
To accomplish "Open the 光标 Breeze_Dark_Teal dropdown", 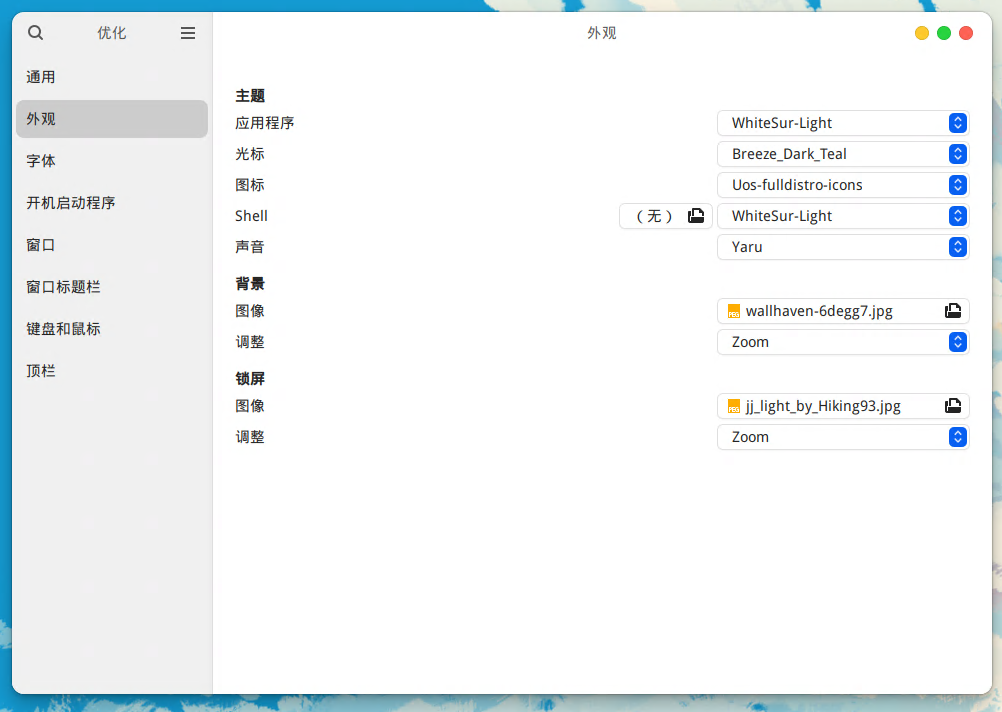I will pos(843,154).
